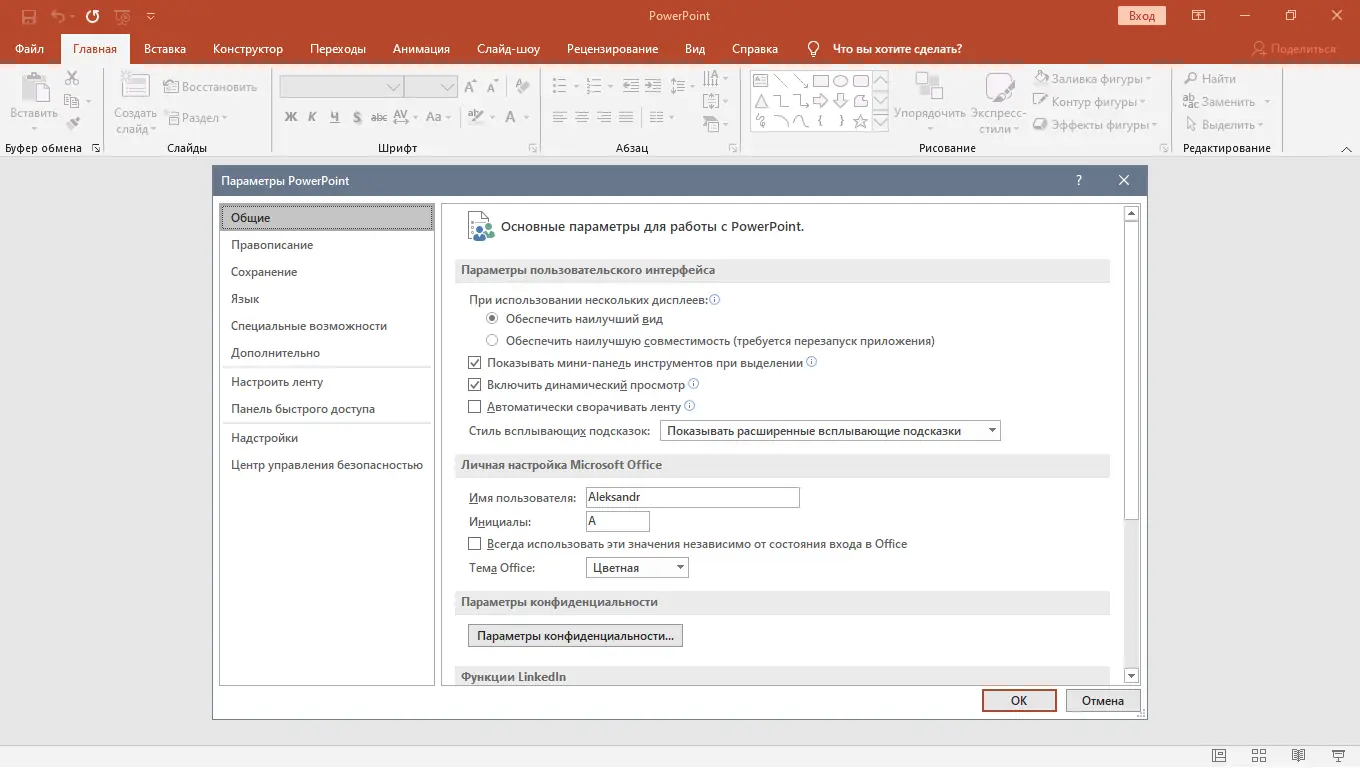Click info icon beside 'Автоматически сворачивать ленту'
Viewport: 1360px width, 768px height.
689,407
